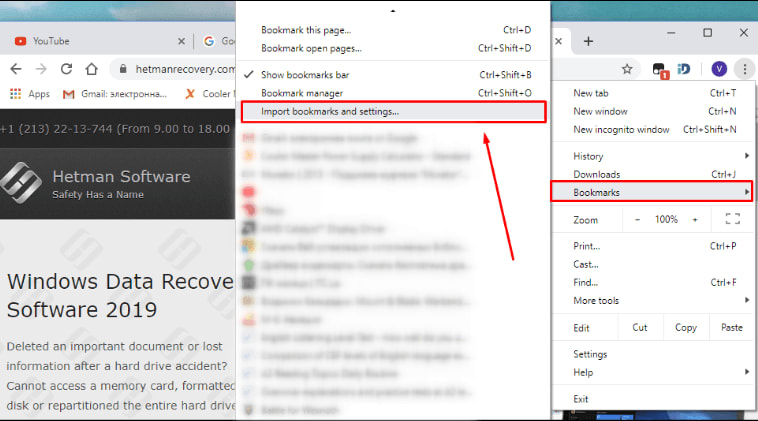Decrease zoom with minus button

click(x=637, y=220)
